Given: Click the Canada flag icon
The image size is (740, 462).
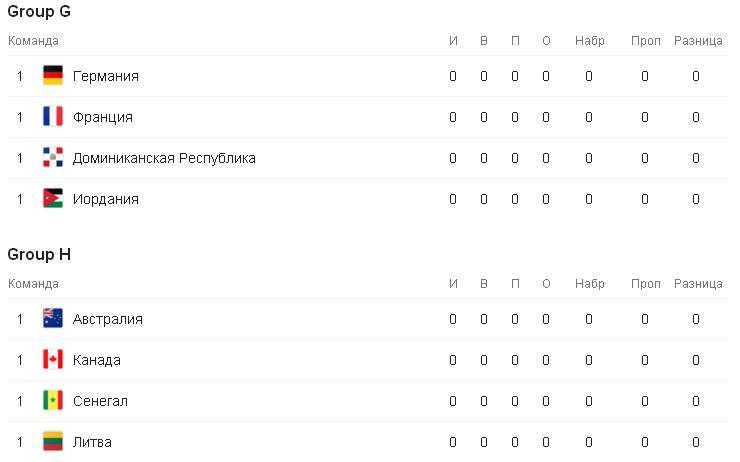Looking at the screenshot, I should point(53,360).
